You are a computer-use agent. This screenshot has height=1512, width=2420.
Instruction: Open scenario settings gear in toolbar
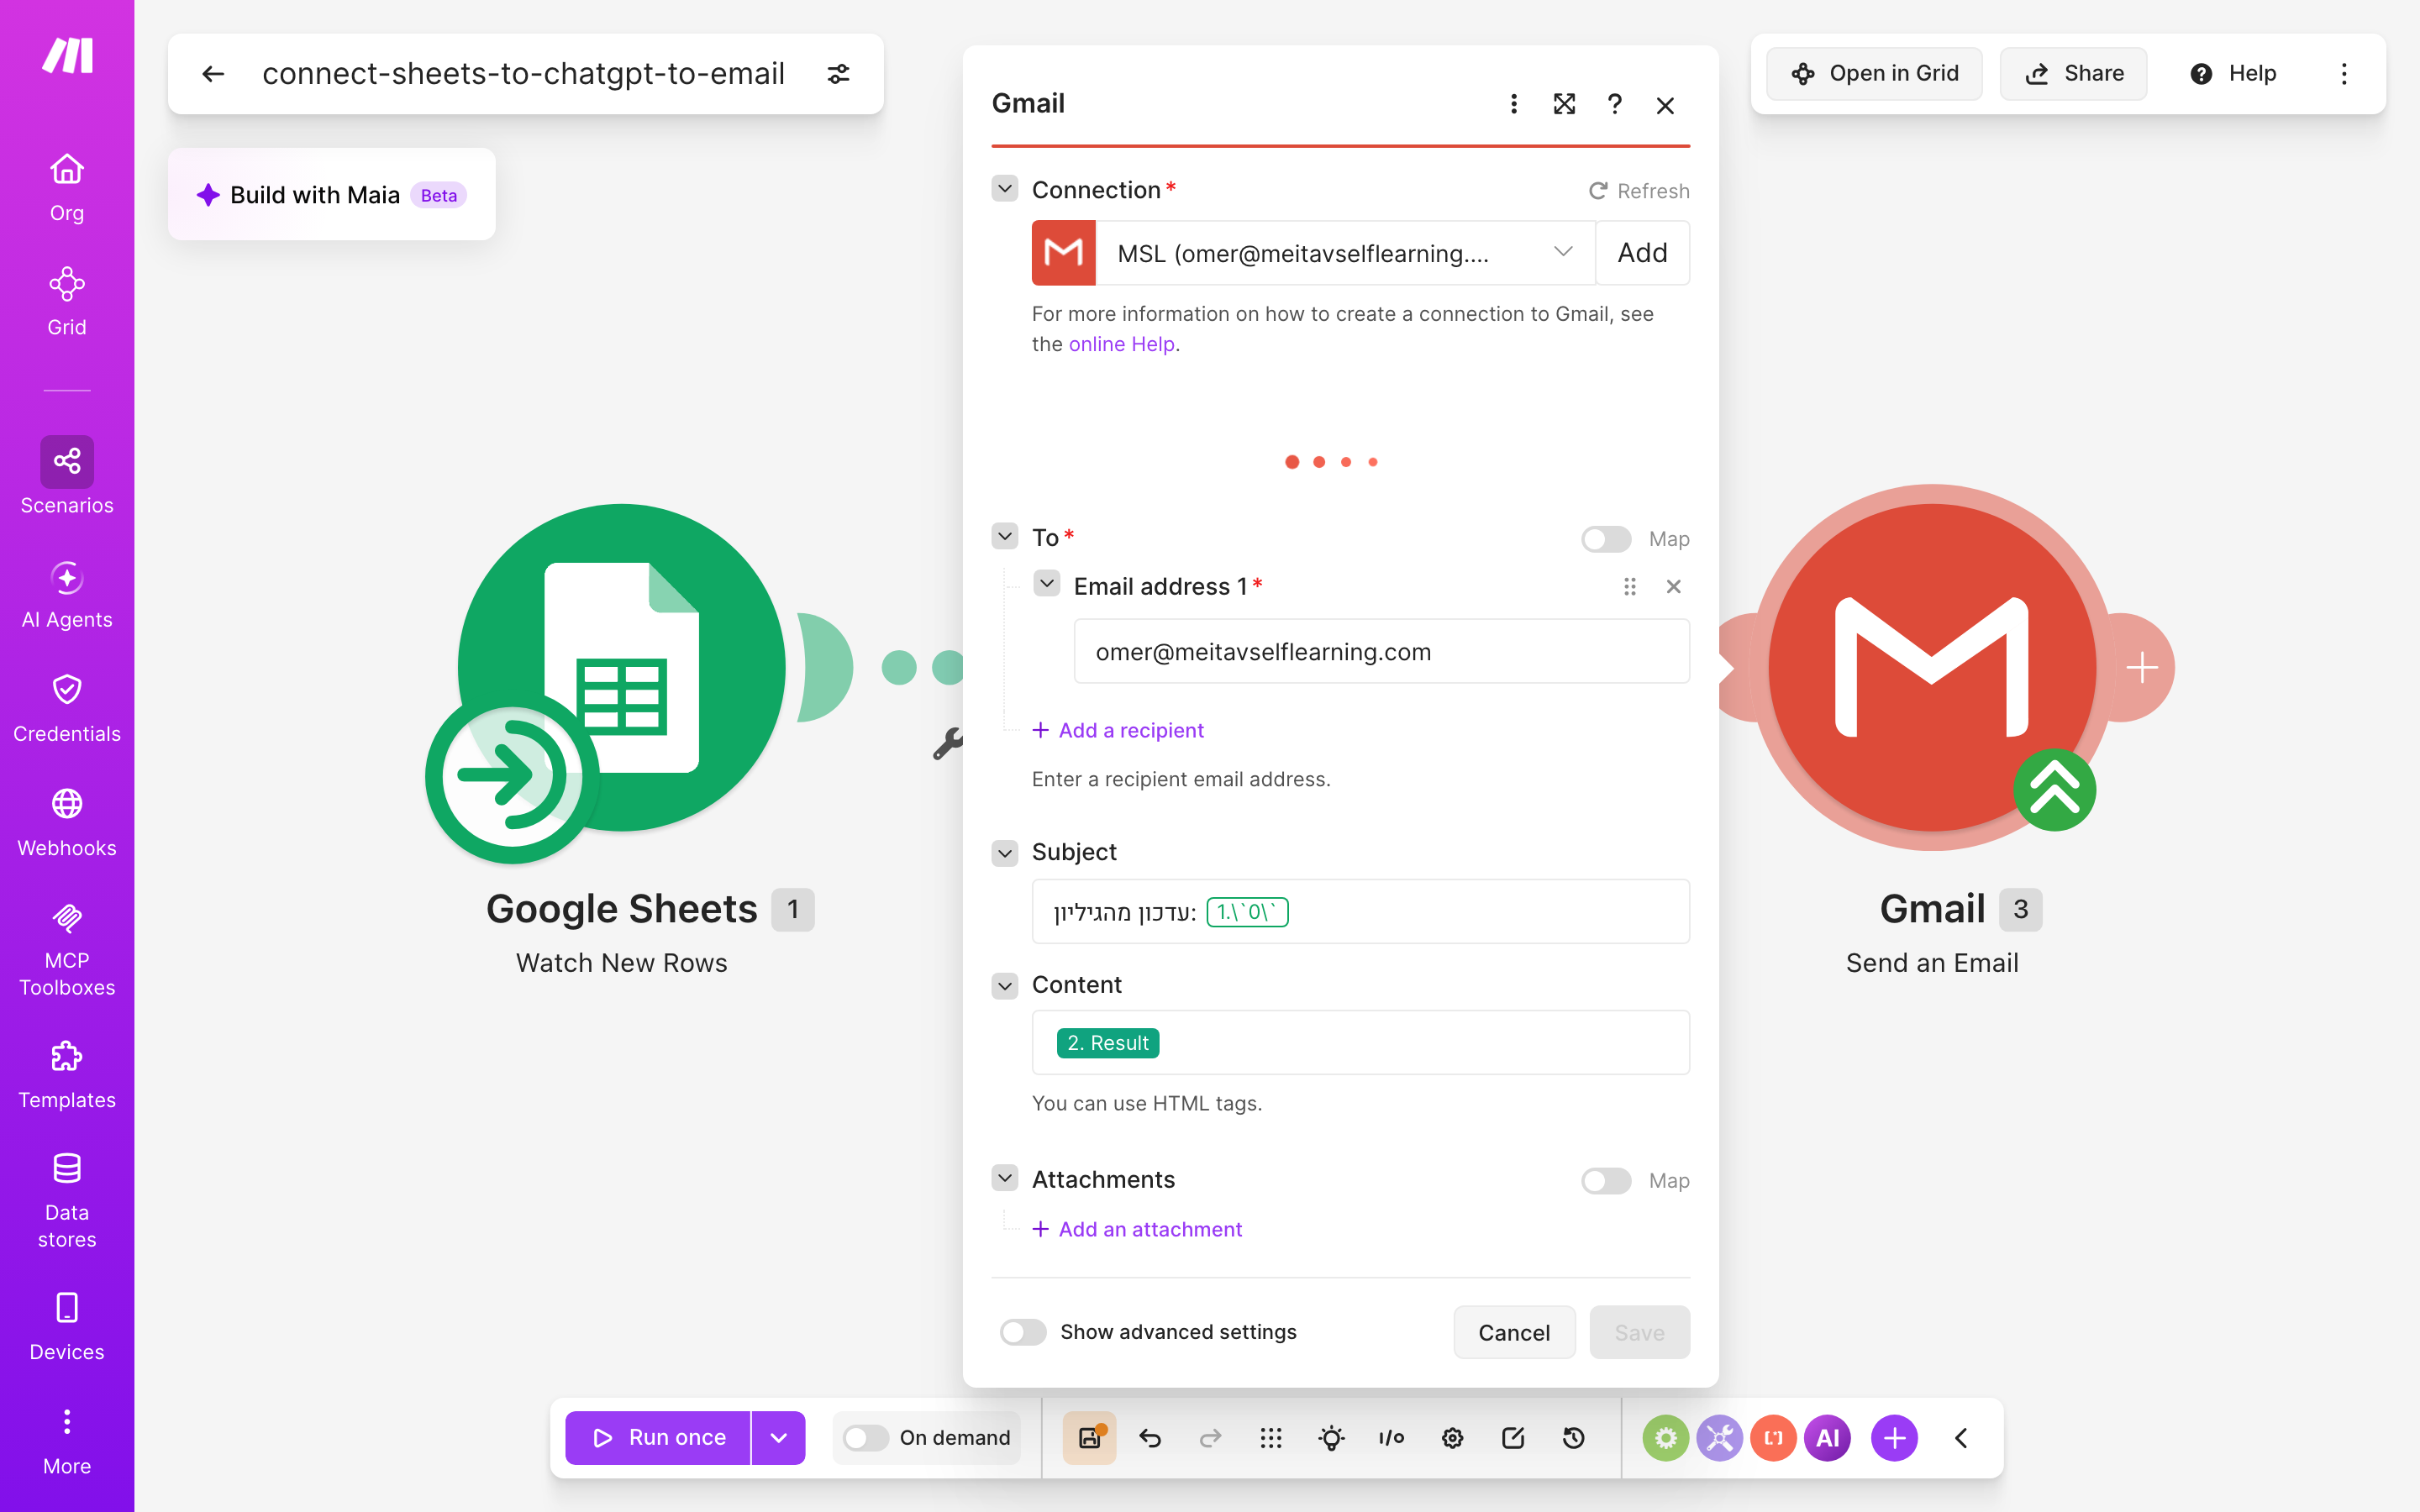[x=1452, y=1438]
